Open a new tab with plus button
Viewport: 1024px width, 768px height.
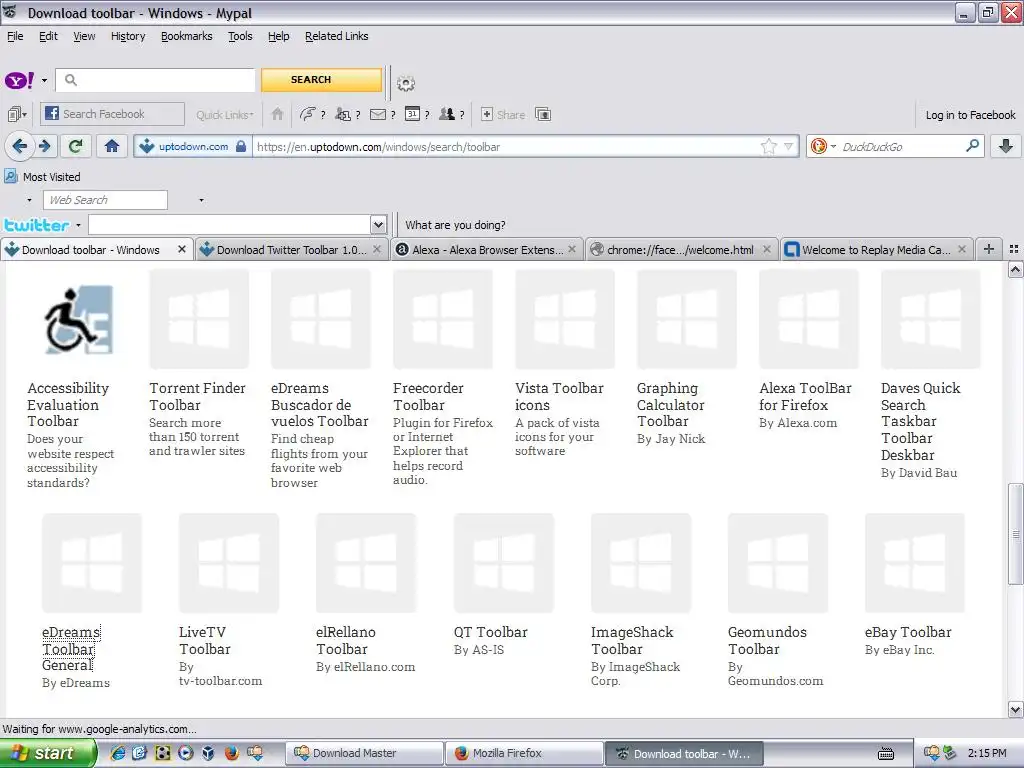coord(989,249)
